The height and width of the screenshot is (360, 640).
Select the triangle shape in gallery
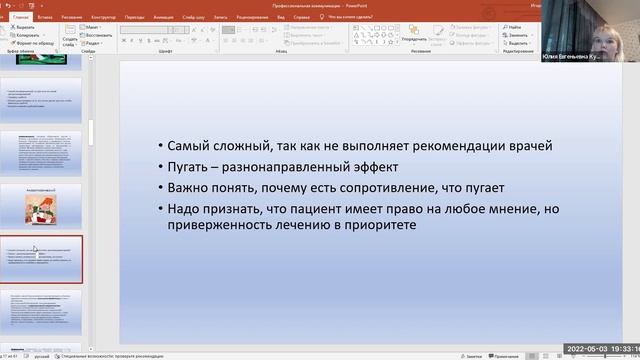(356, 35)
